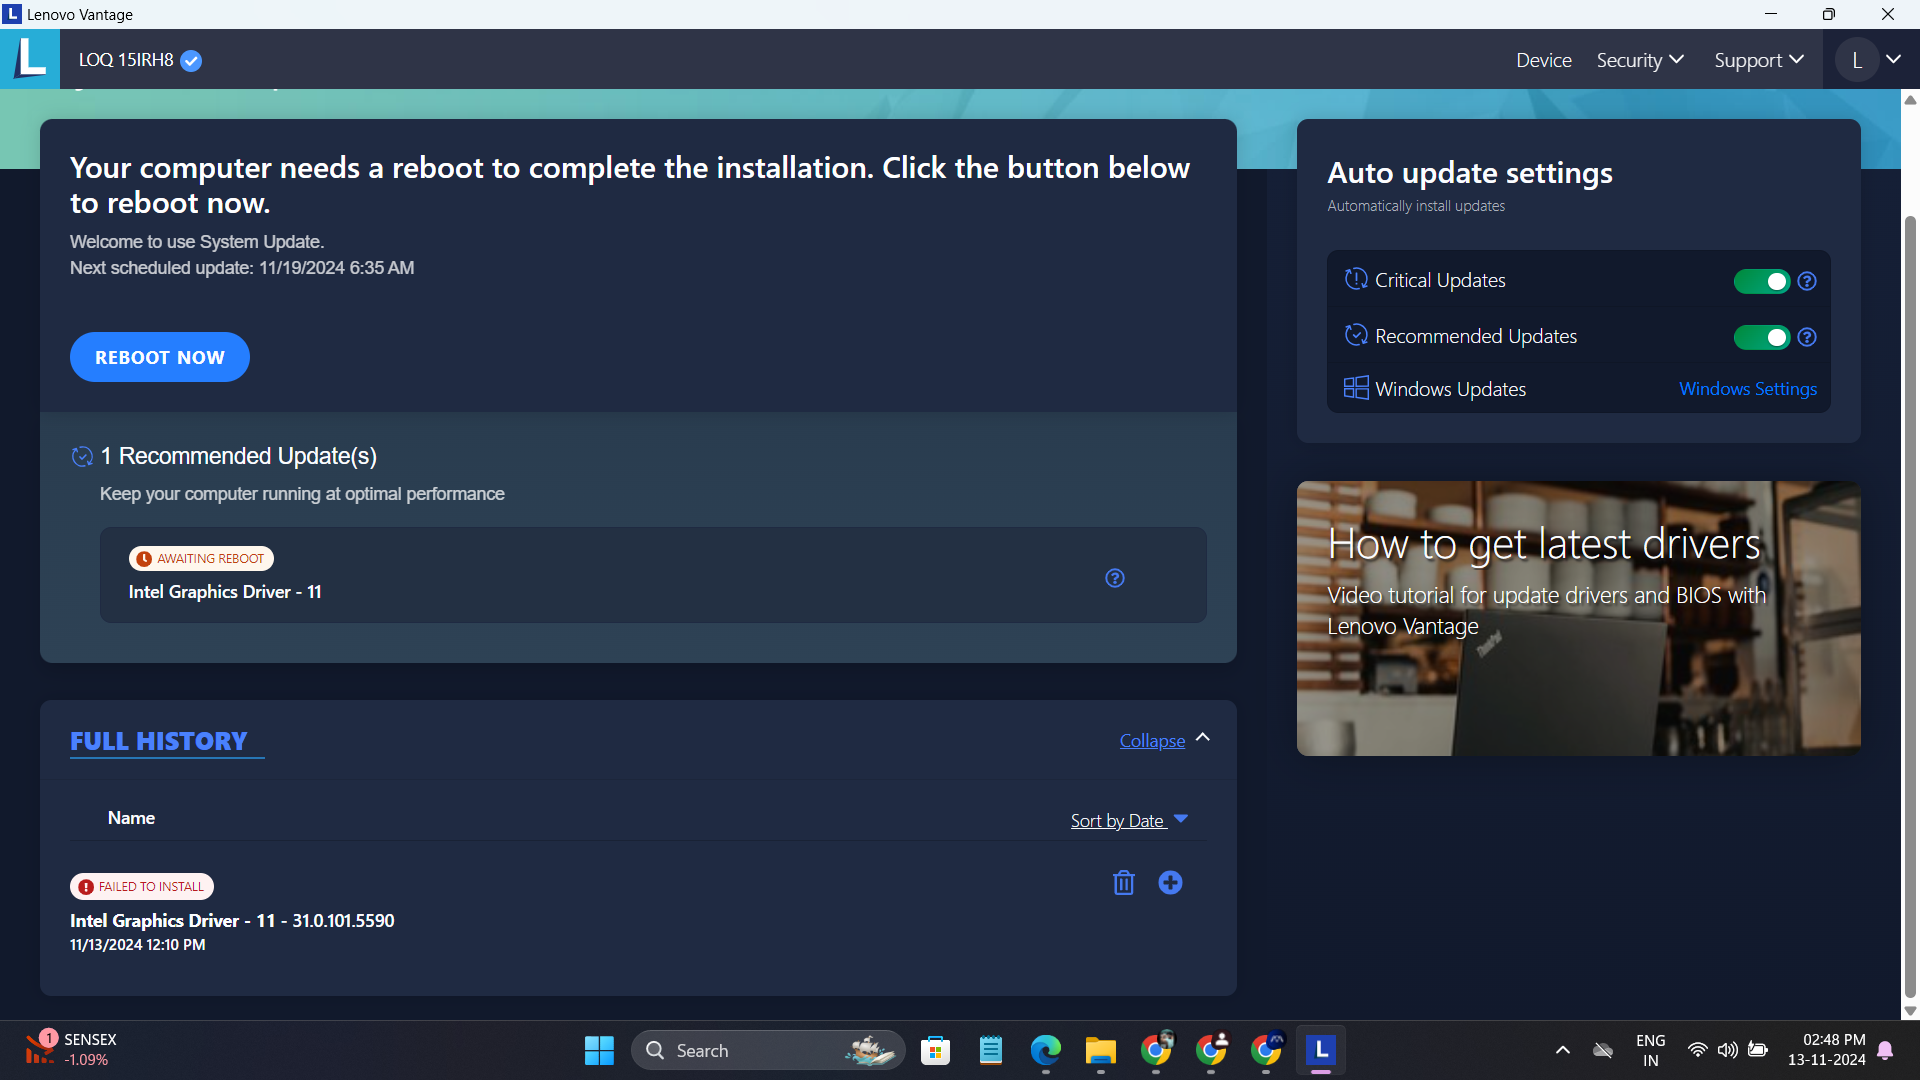The width and height of the screenshot is (1920, 1080).
Task: Click the user avatar L in the header
Action: pyautogui.click(x=1857, y=60)
